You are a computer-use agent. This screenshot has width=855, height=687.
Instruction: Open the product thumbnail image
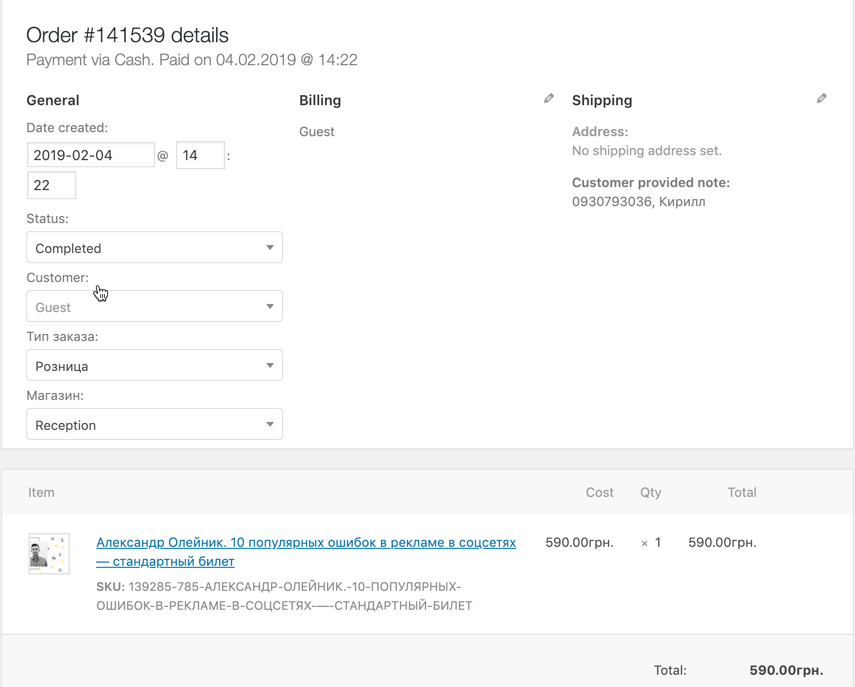coord(49,554)
